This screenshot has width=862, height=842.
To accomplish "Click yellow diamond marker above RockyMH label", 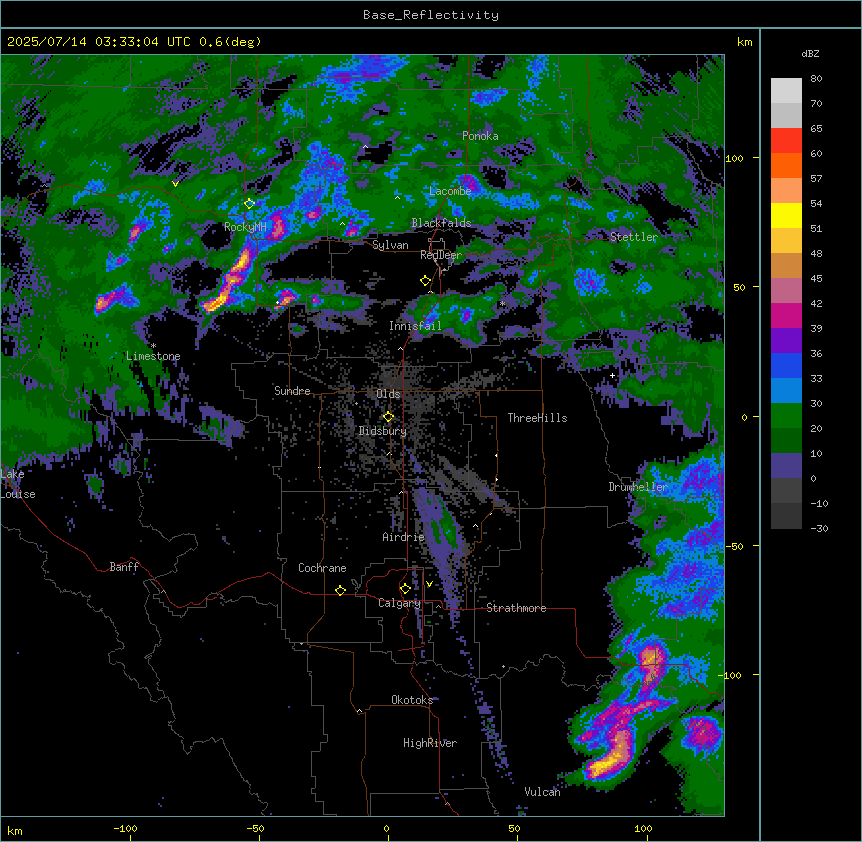I will click(249, 203).
